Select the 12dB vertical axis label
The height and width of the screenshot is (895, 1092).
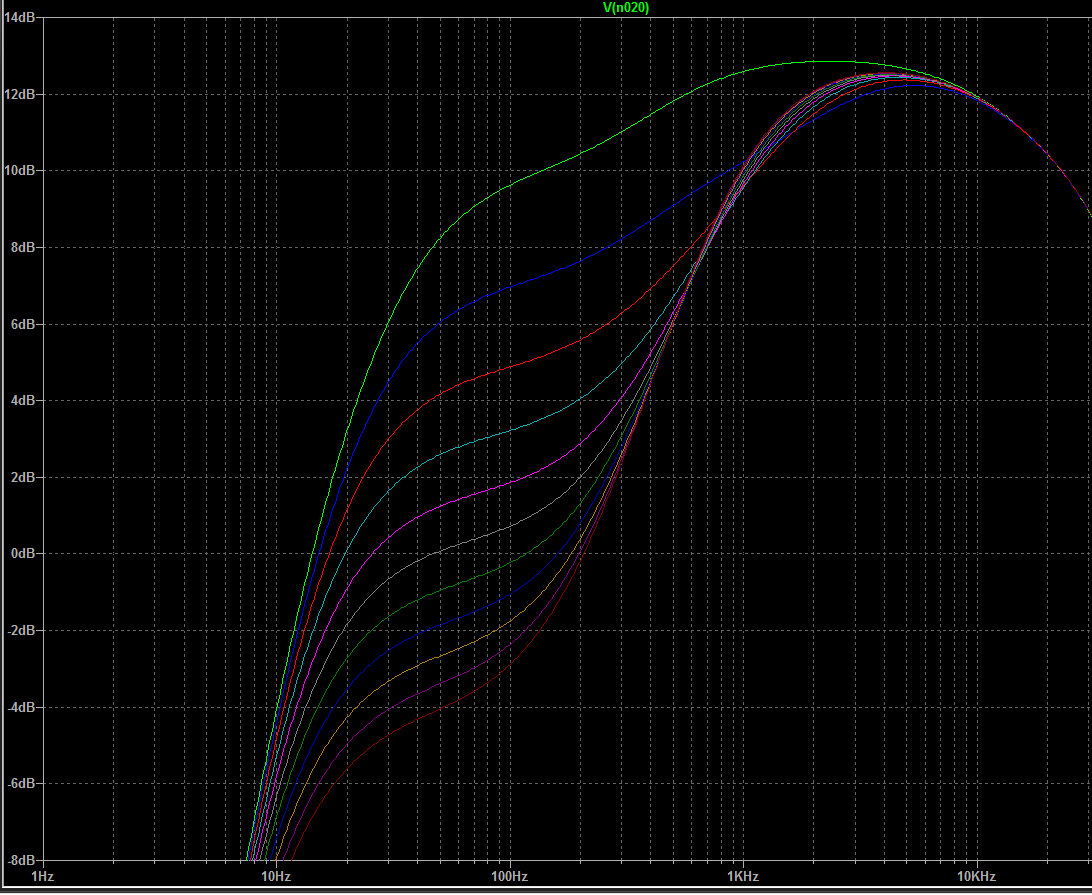coord(20,94)
